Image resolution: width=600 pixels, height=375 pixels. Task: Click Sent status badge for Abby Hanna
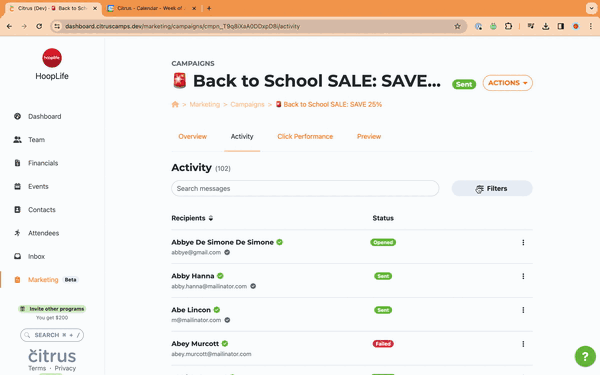(x=383, y=276)
